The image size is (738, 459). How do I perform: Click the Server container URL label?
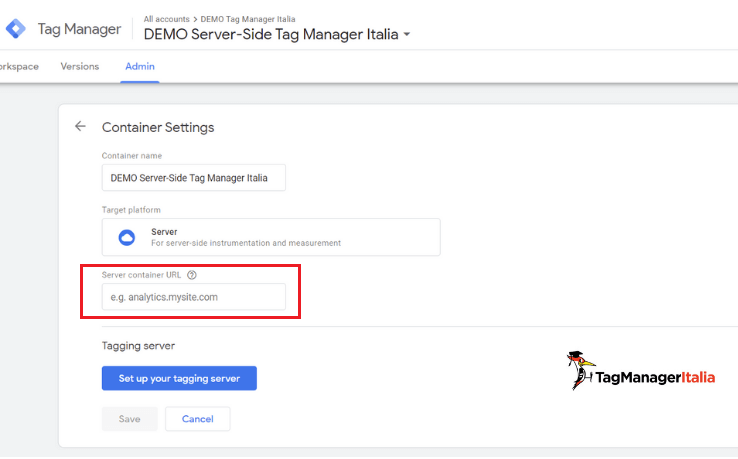coord(141,275)
